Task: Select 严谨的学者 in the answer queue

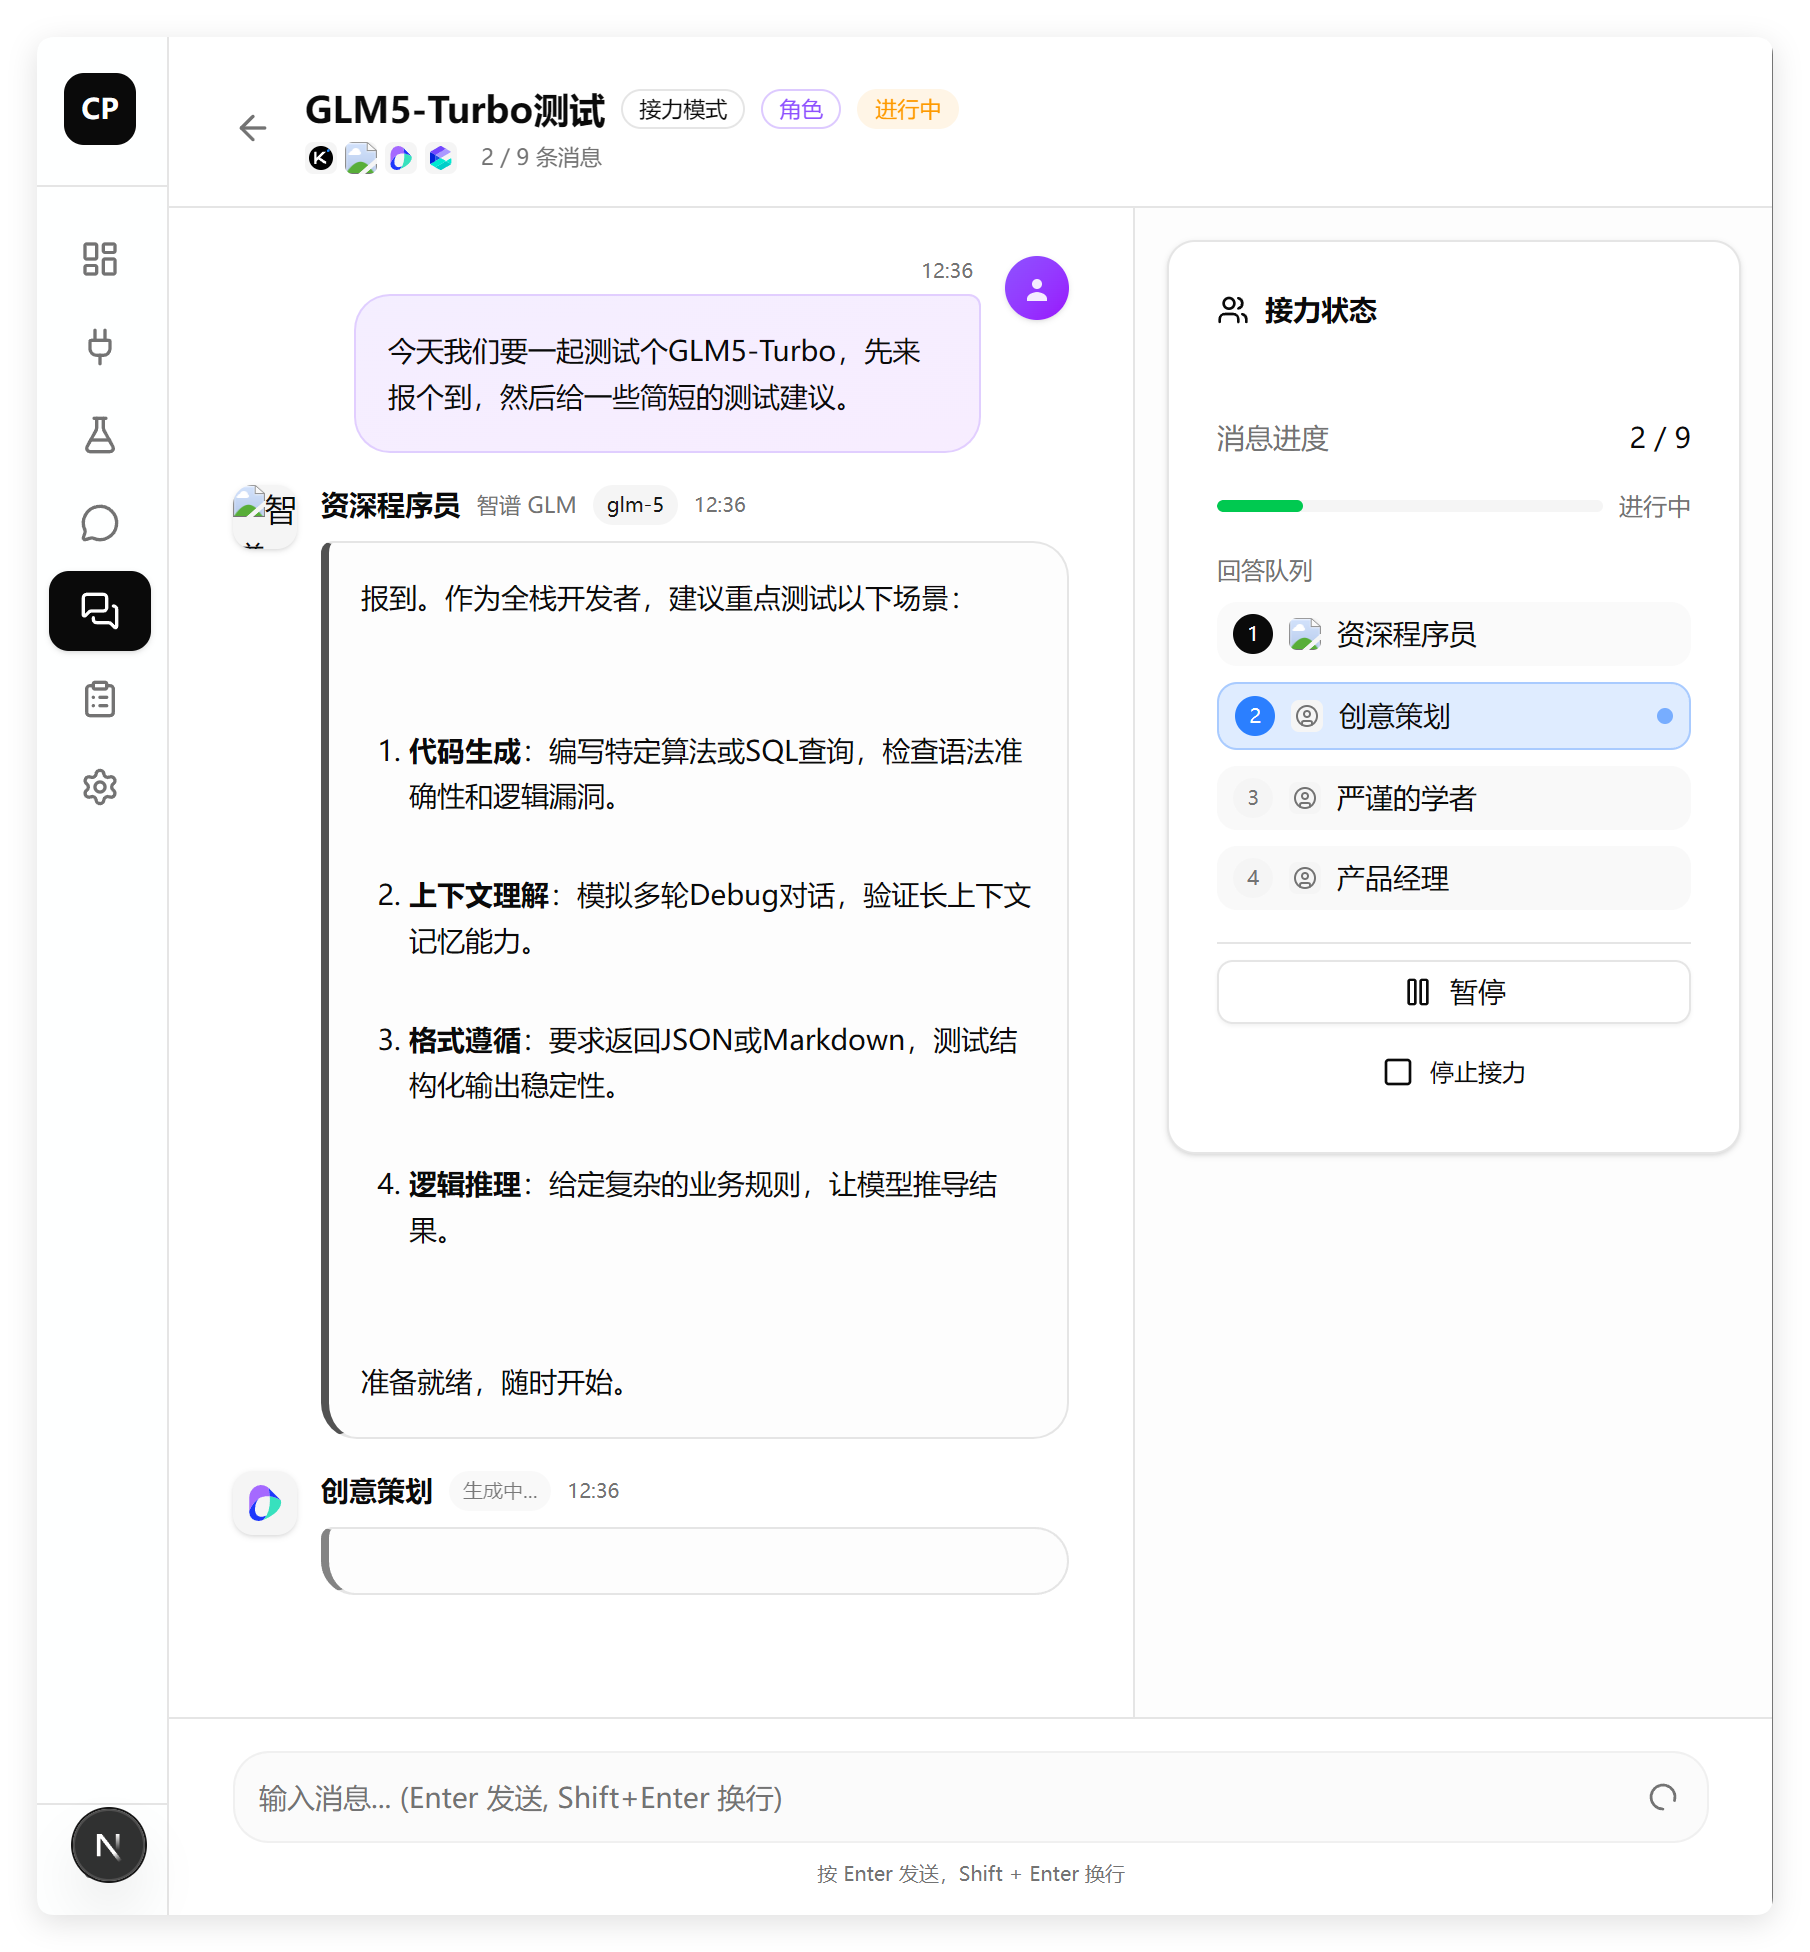Action: coord(1453,798)
